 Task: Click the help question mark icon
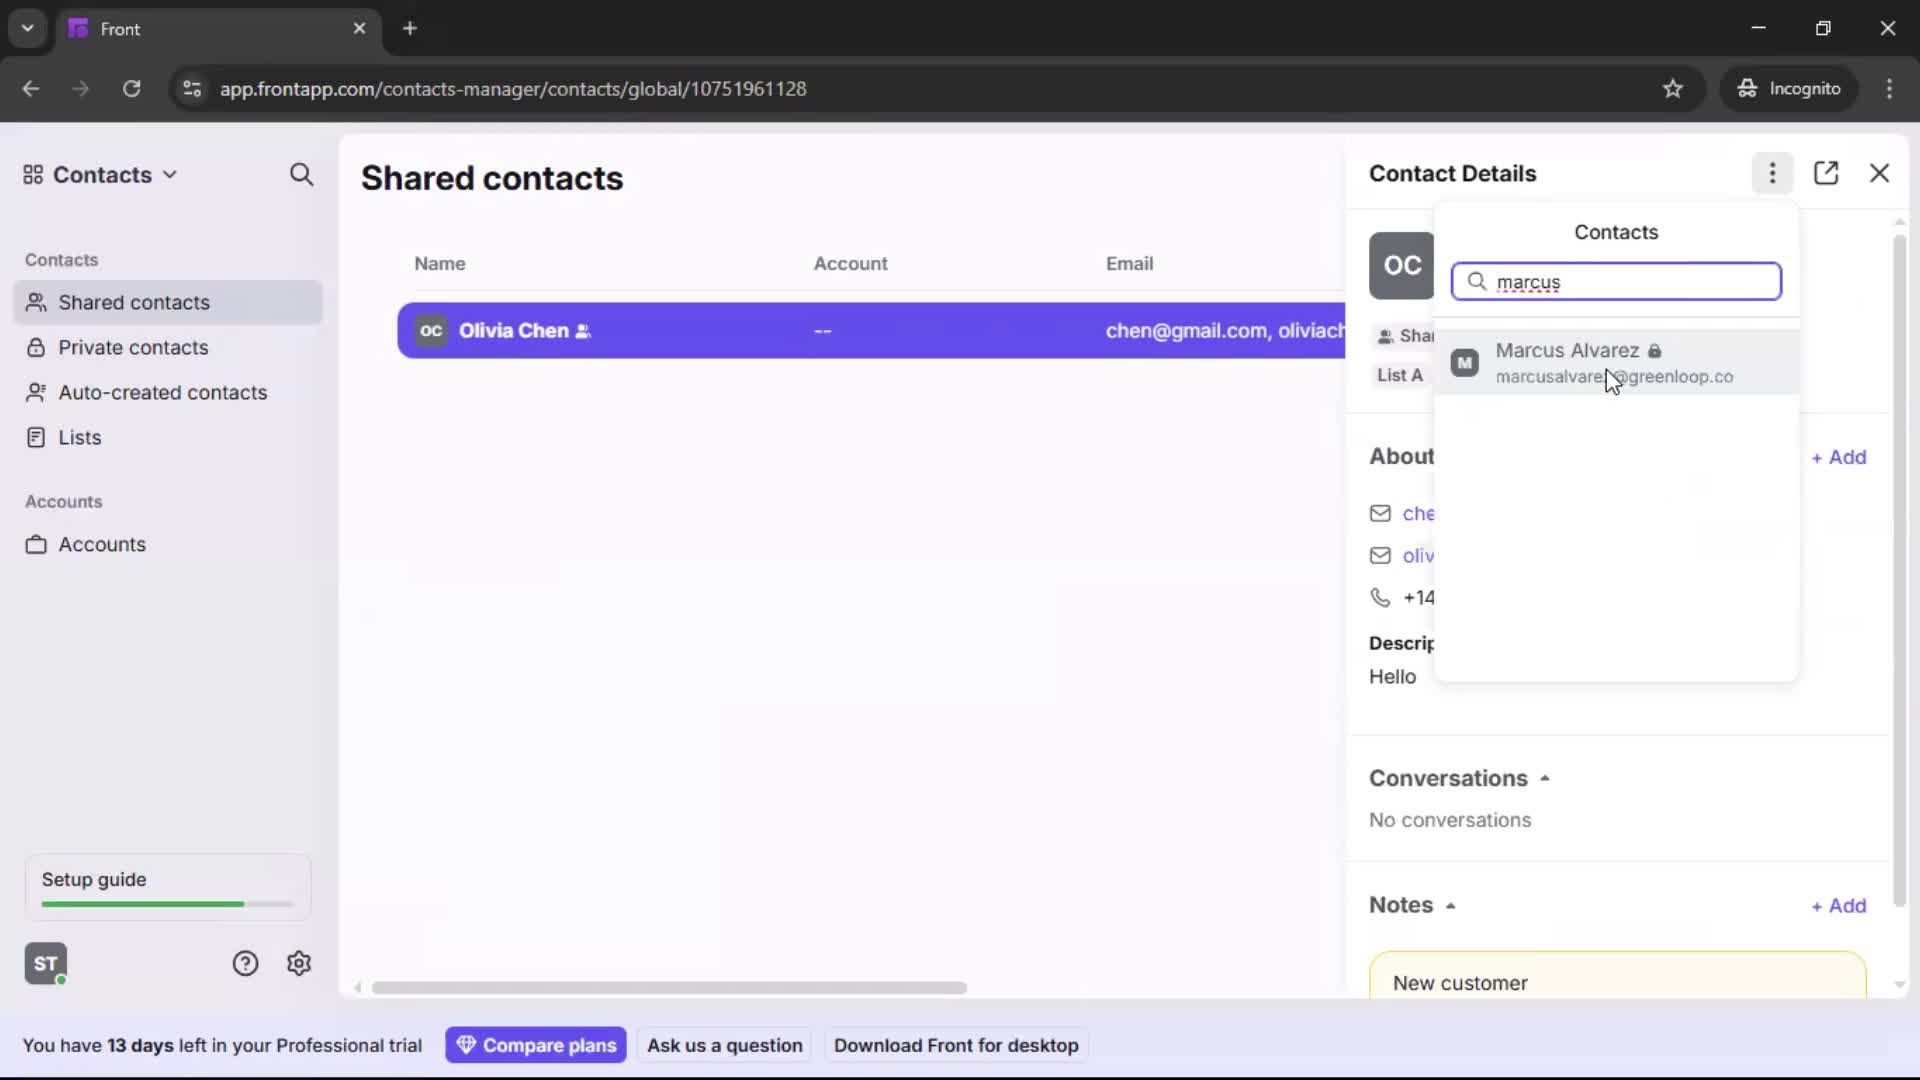246,963
